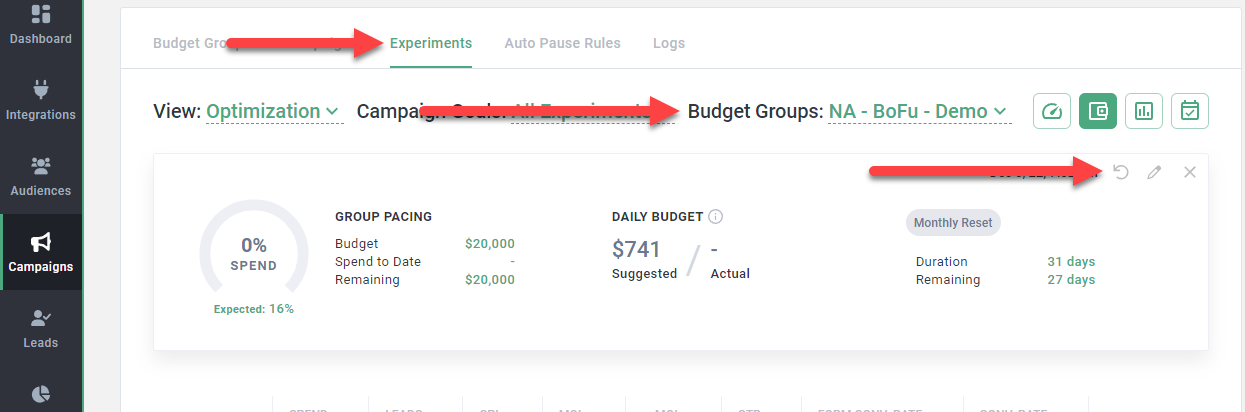Switch to the bar chart view

pyautogui.click(x=1144, y=111)
